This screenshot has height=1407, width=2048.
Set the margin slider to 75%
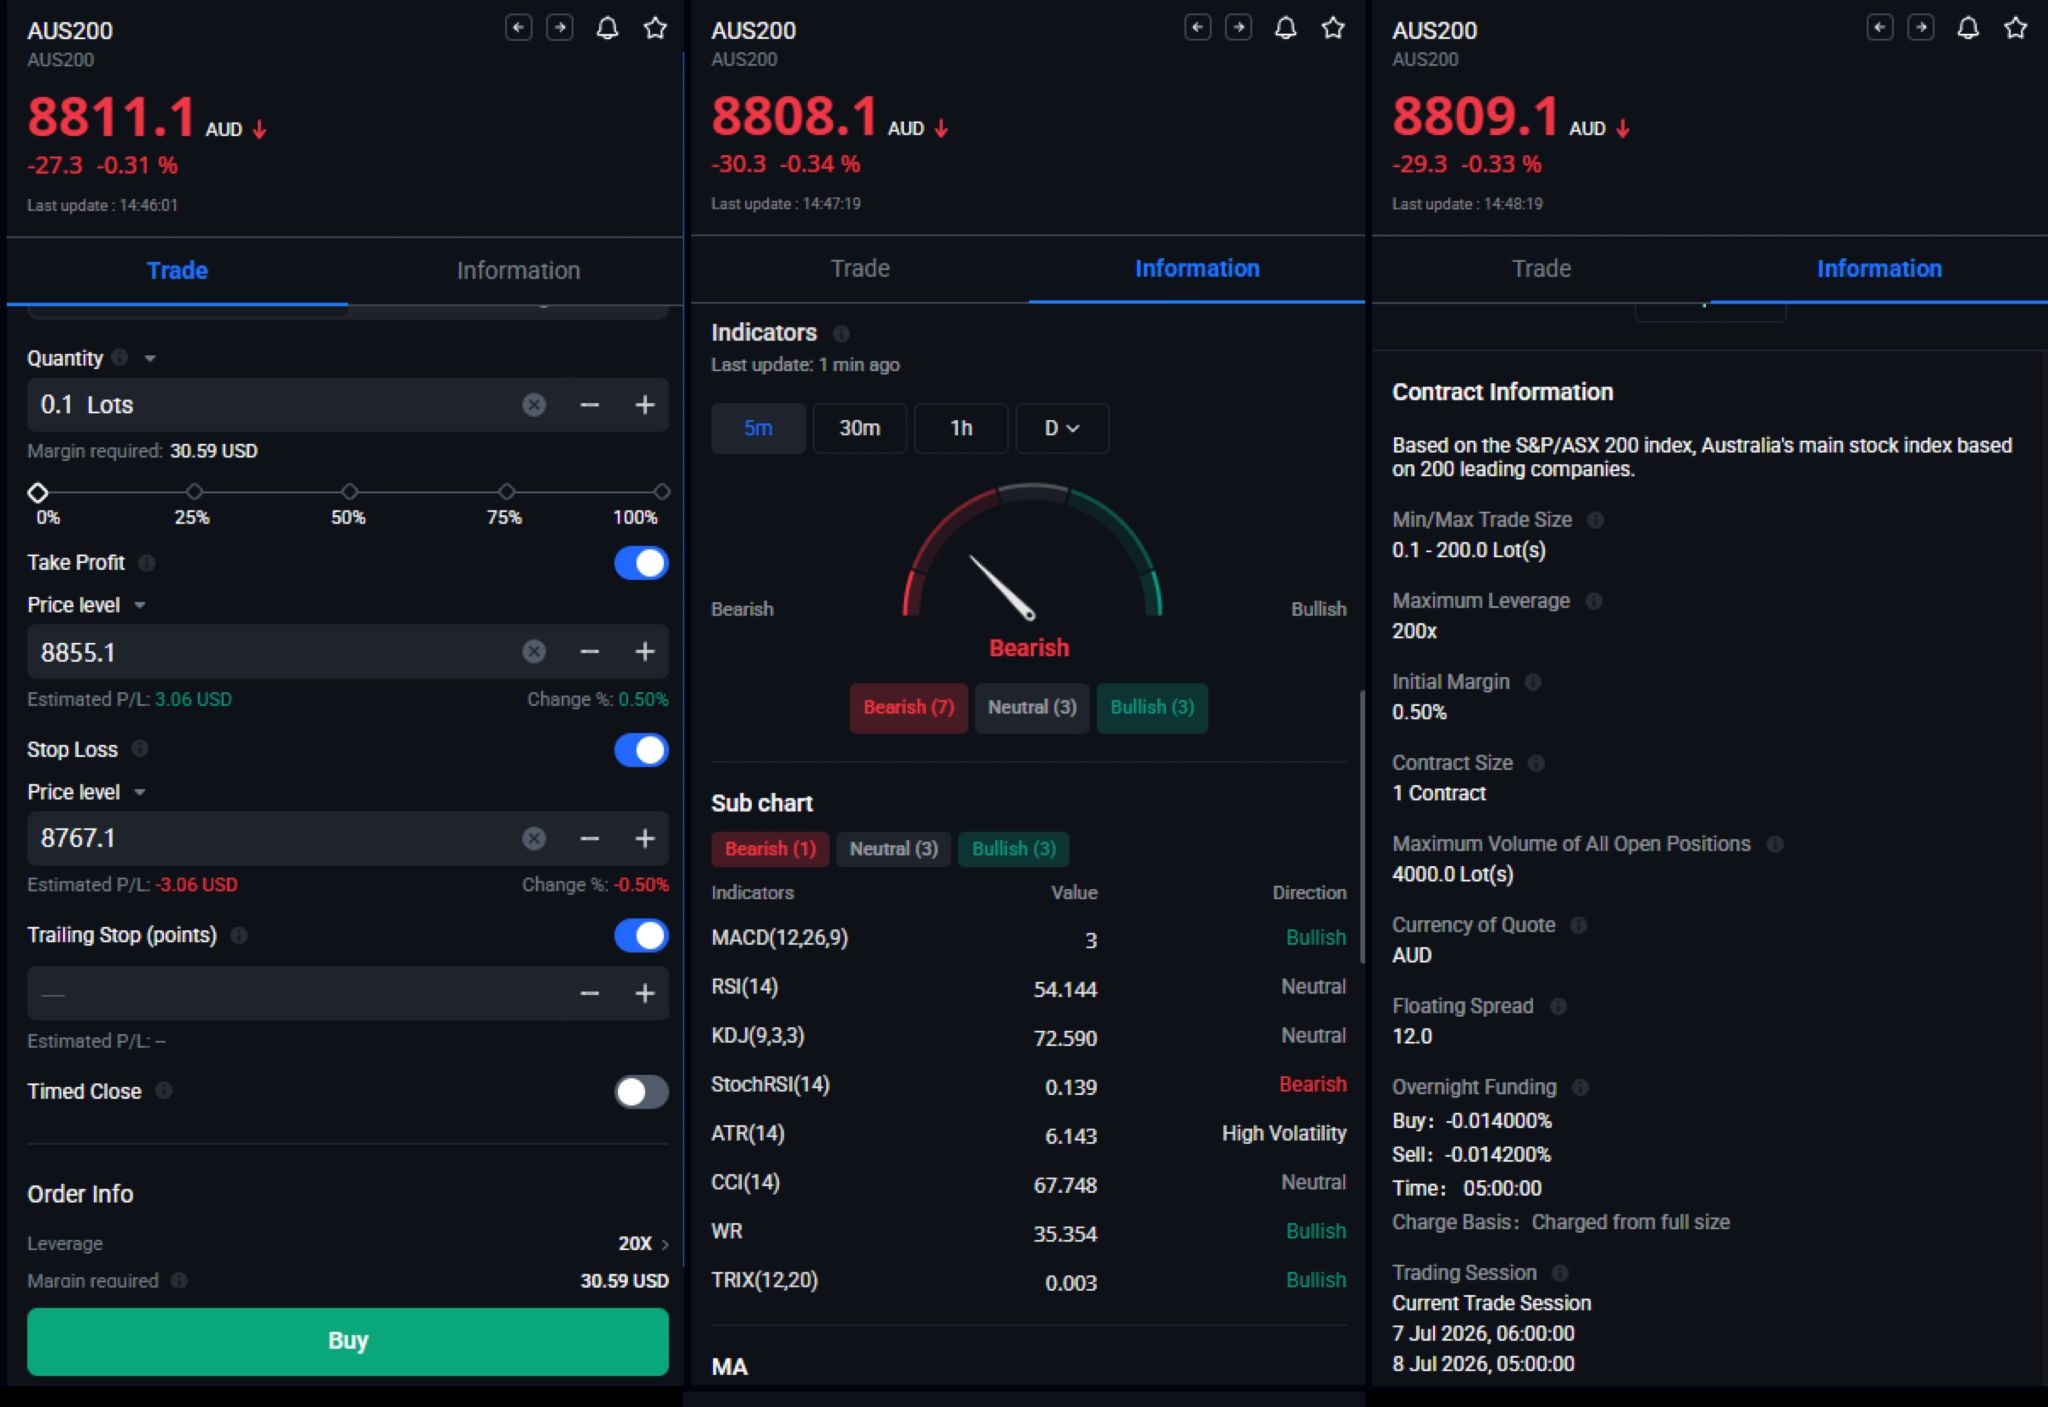(x=507, y=492)
